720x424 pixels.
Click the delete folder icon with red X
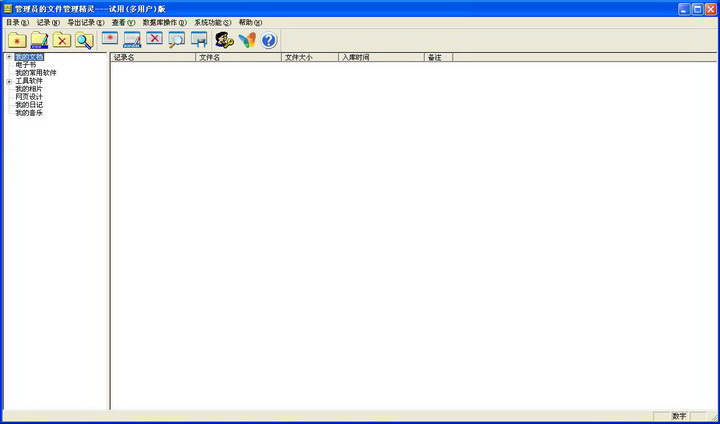pyautogui.click(x=62, y=40)
